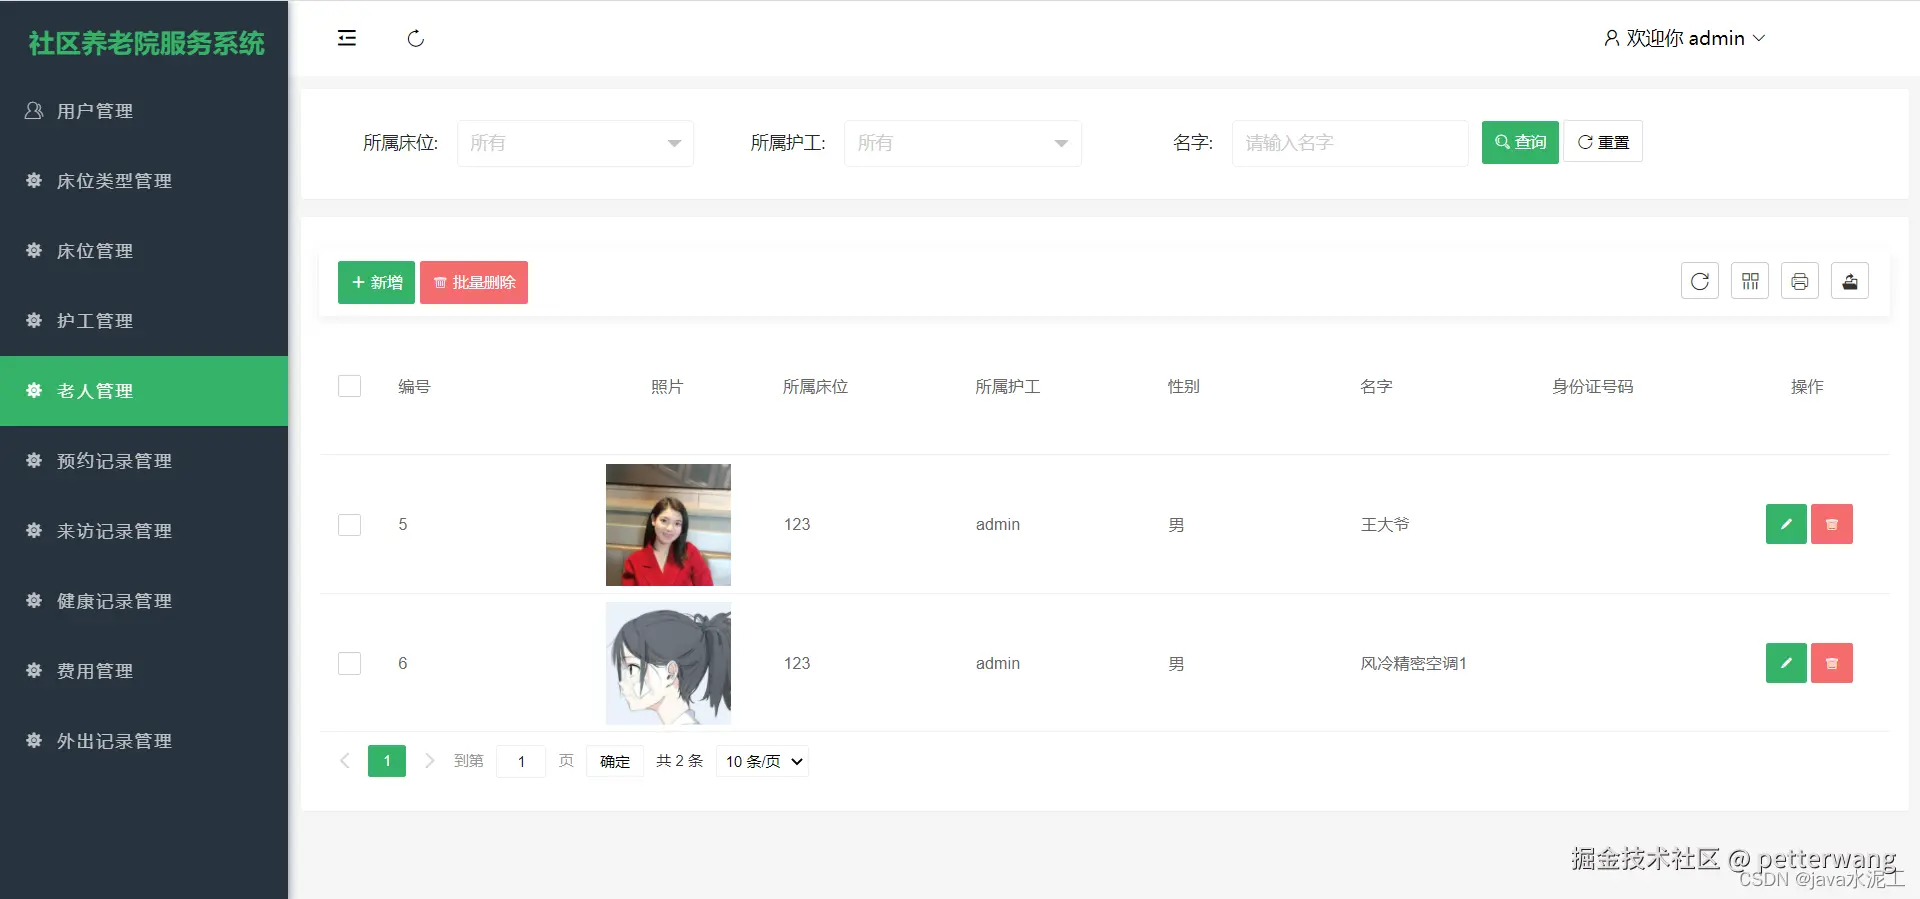Screen dimensions: 1920x899
Task: Open 床位类型管理 in the sidebar
Action: (x=144, y=181)
